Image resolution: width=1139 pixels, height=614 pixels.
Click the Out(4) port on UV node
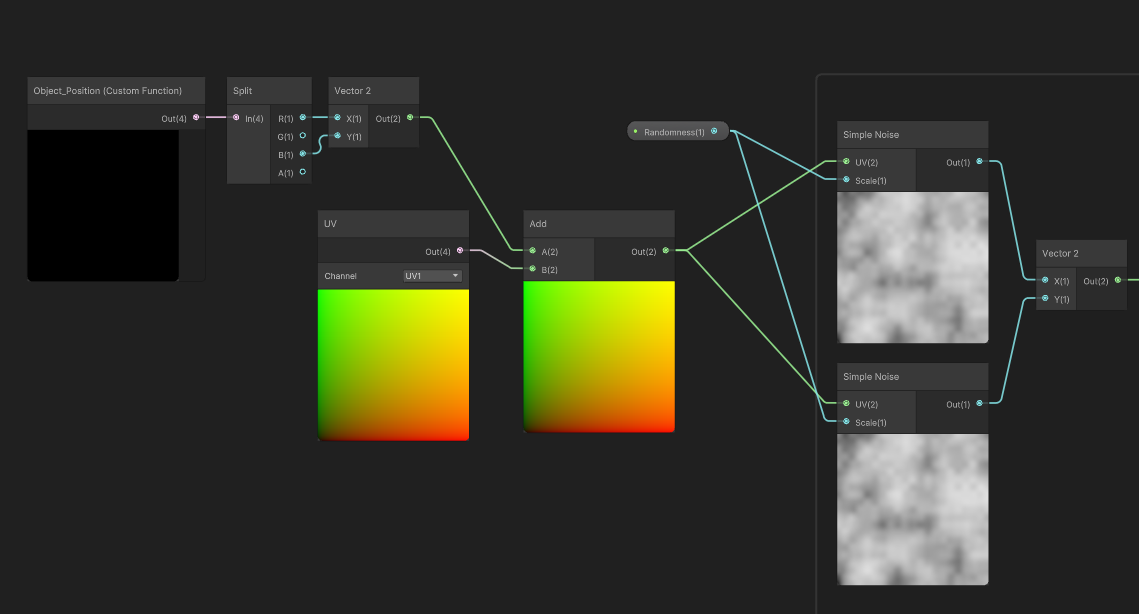[460, 251]
